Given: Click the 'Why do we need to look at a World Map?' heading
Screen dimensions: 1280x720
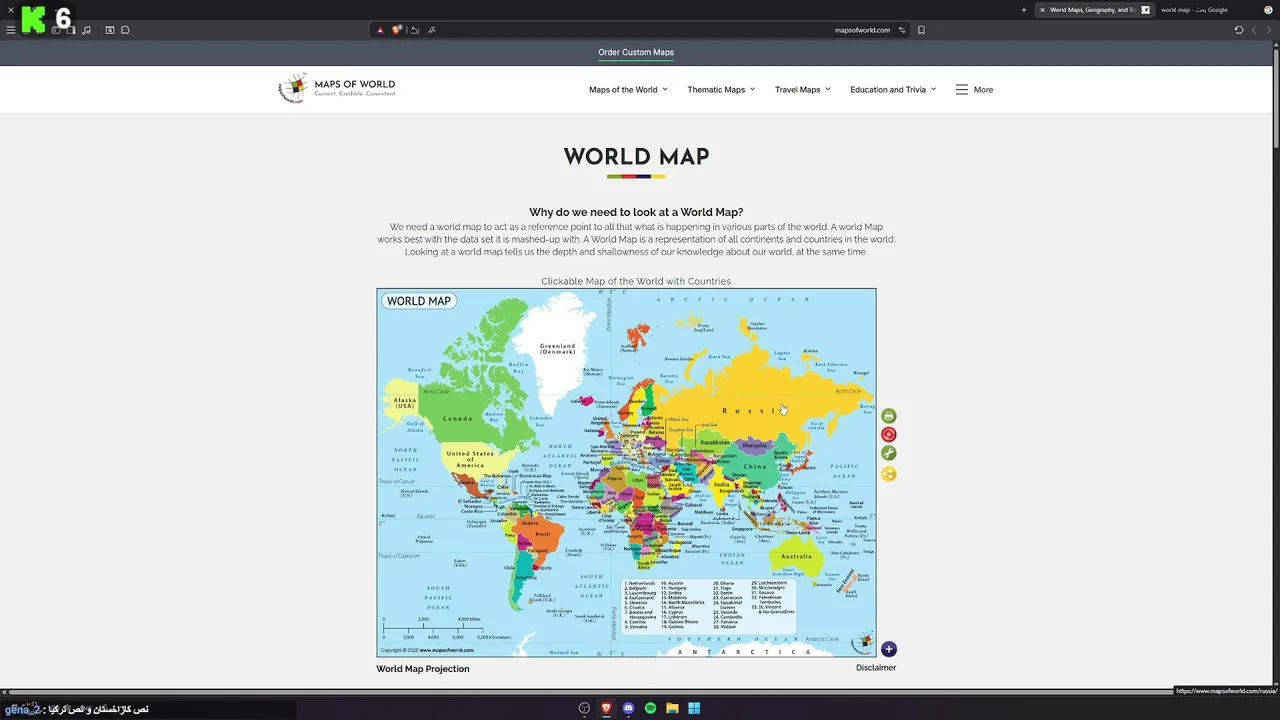Looking at the screenshot, I should (x=636, y=212).
